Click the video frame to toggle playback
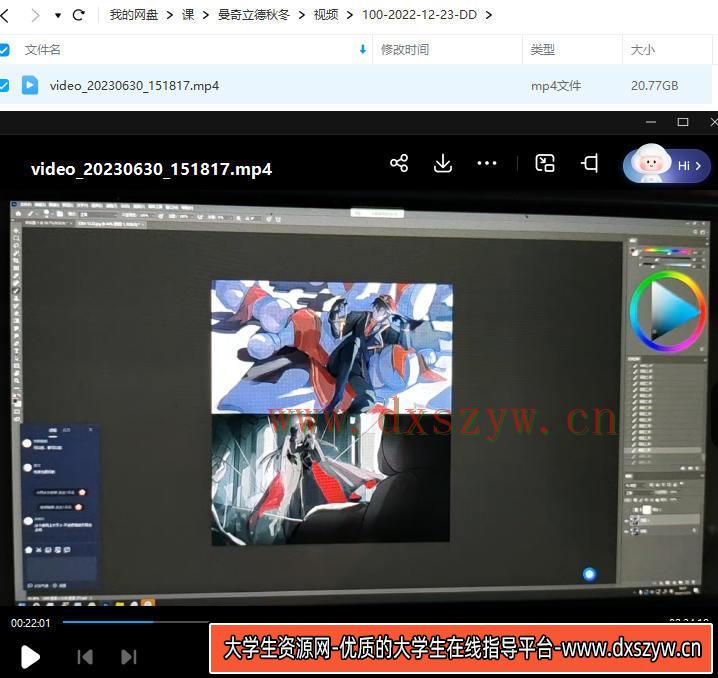 (x=359, y=398)
